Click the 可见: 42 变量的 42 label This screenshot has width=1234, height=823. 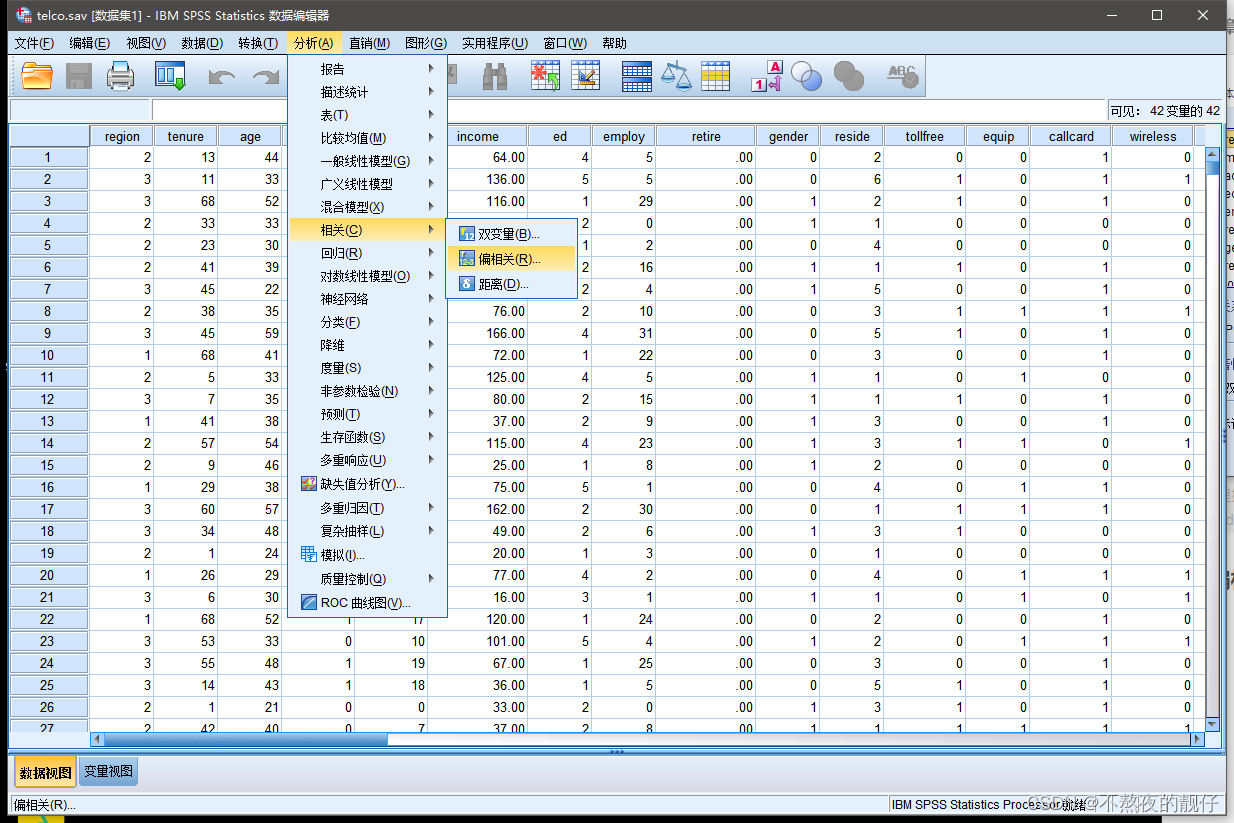click(x=1164, y=111)
